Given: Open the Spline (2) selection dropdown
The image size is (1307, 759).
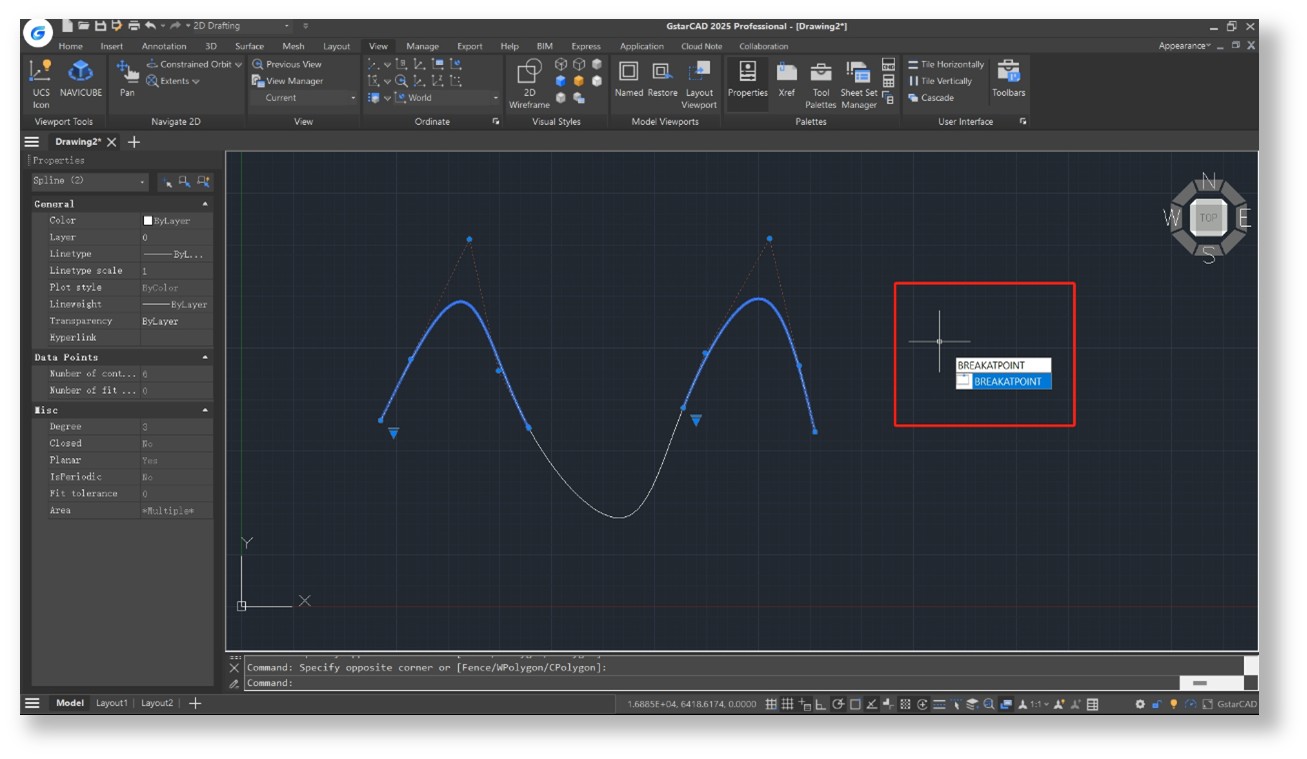Looking at the screenshot, I should click(143, 181).
